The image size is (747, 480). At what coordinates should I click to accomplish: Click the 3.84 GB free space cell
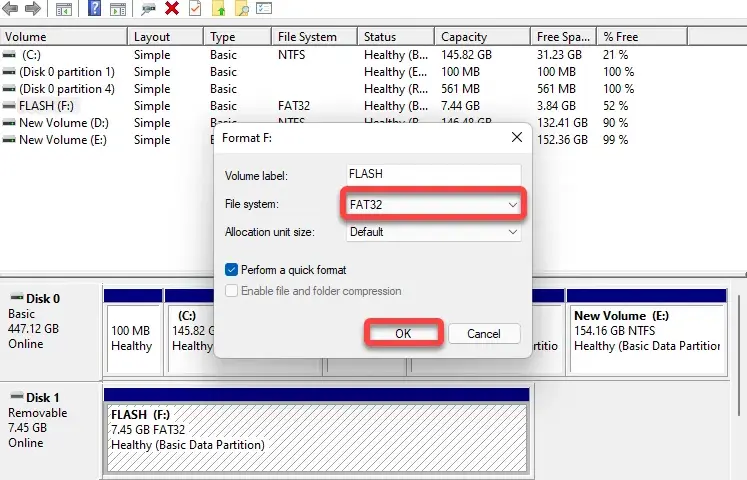coord(556,106)
